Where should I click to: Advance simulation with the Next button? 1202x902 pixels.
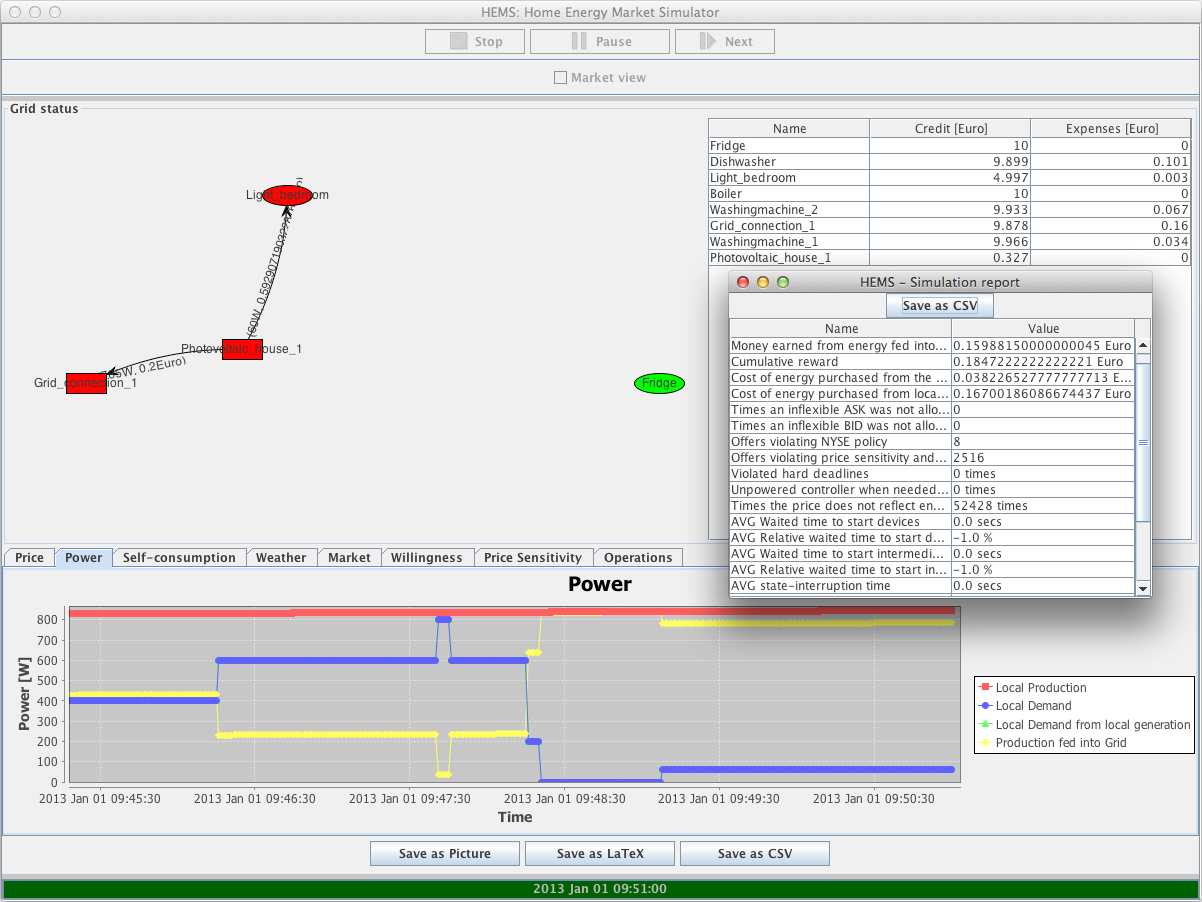tap(724, 42)
